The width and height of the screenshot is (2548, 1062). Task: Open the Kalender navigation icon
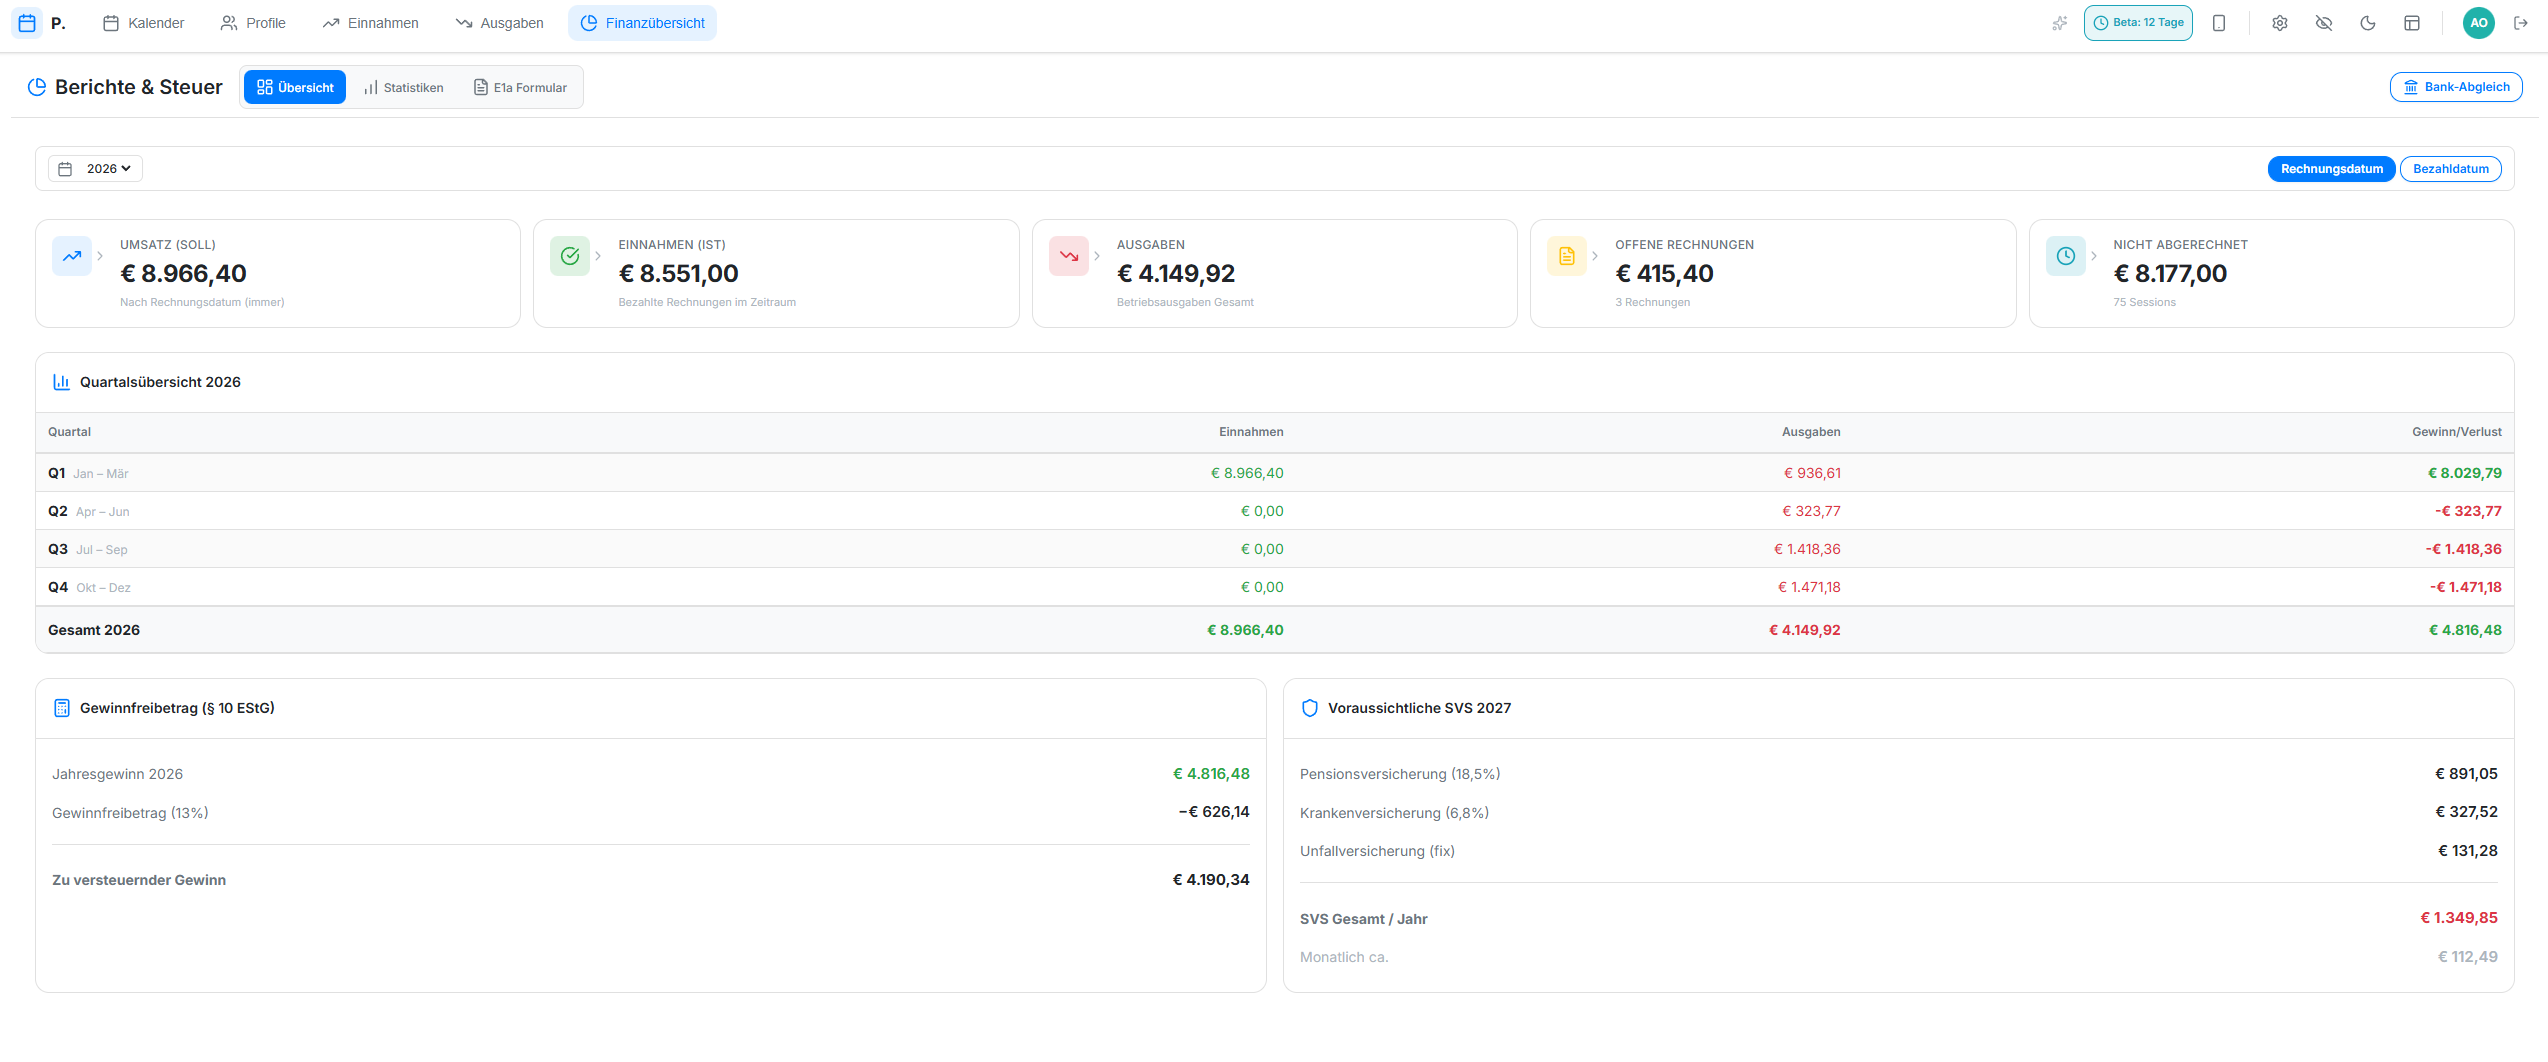(112, 22)
